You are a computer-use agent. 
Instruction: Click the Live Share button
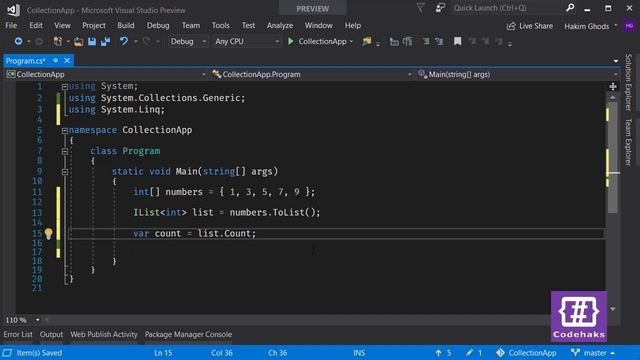click(x=530, y=26)
